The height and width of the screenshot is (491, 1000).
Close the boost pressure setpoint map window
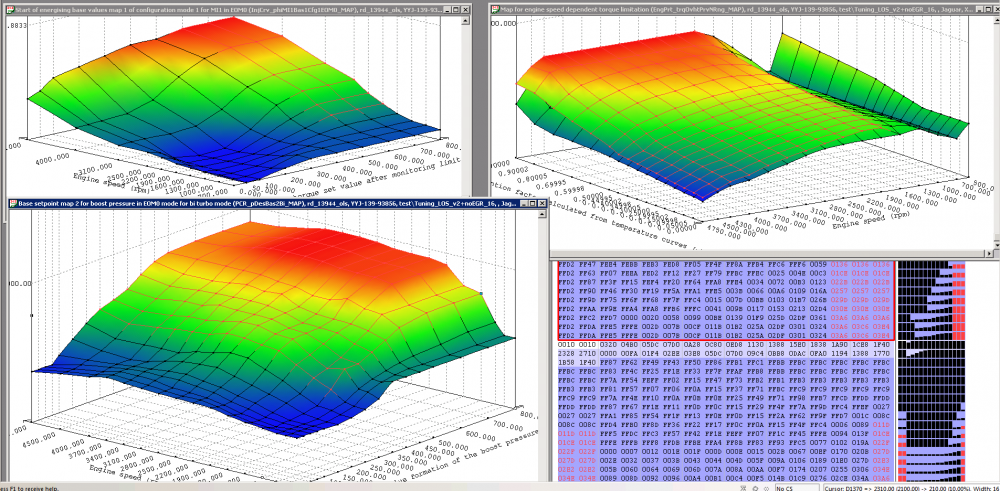tap(543, 203)
